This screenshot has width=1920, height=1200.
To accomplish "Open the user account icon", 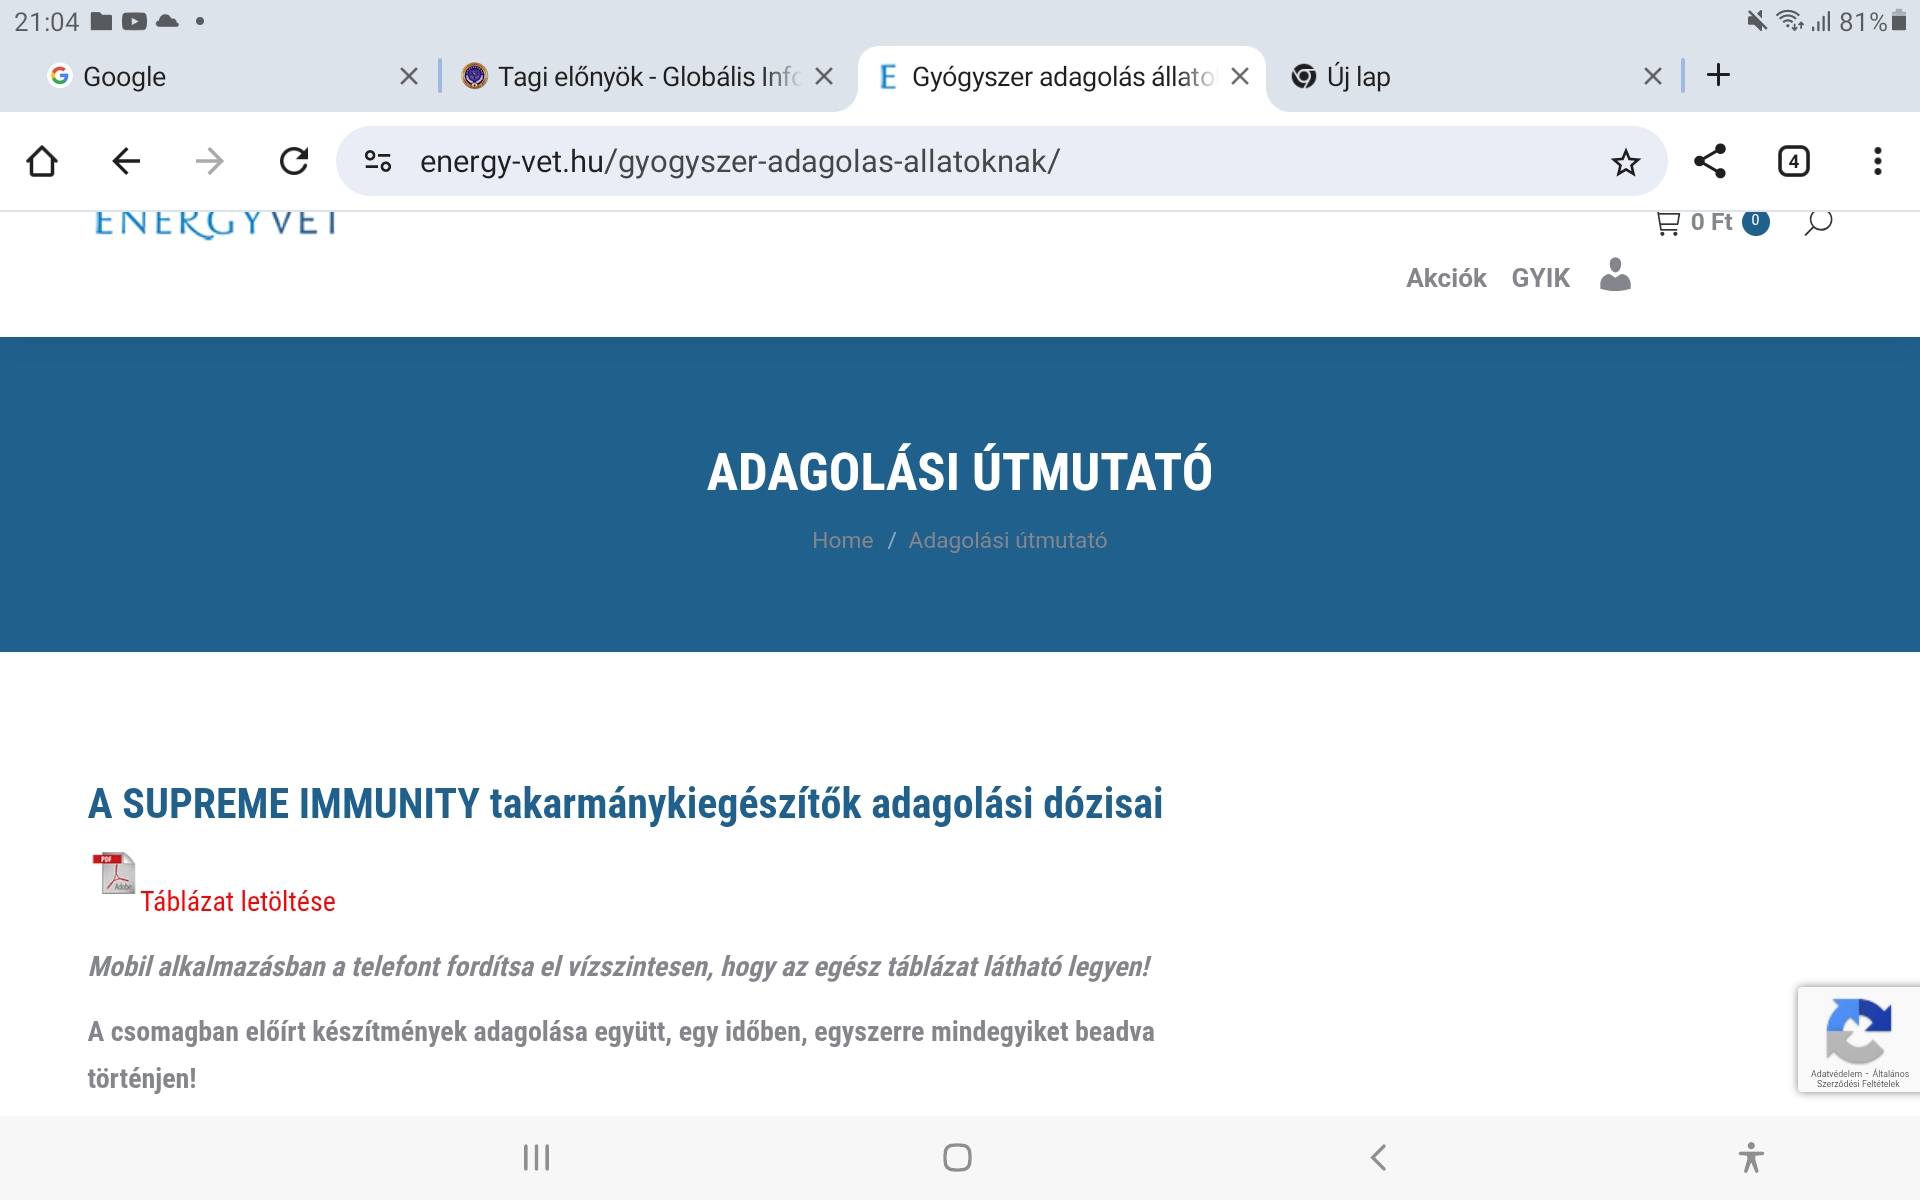I will coord(1615,276).
